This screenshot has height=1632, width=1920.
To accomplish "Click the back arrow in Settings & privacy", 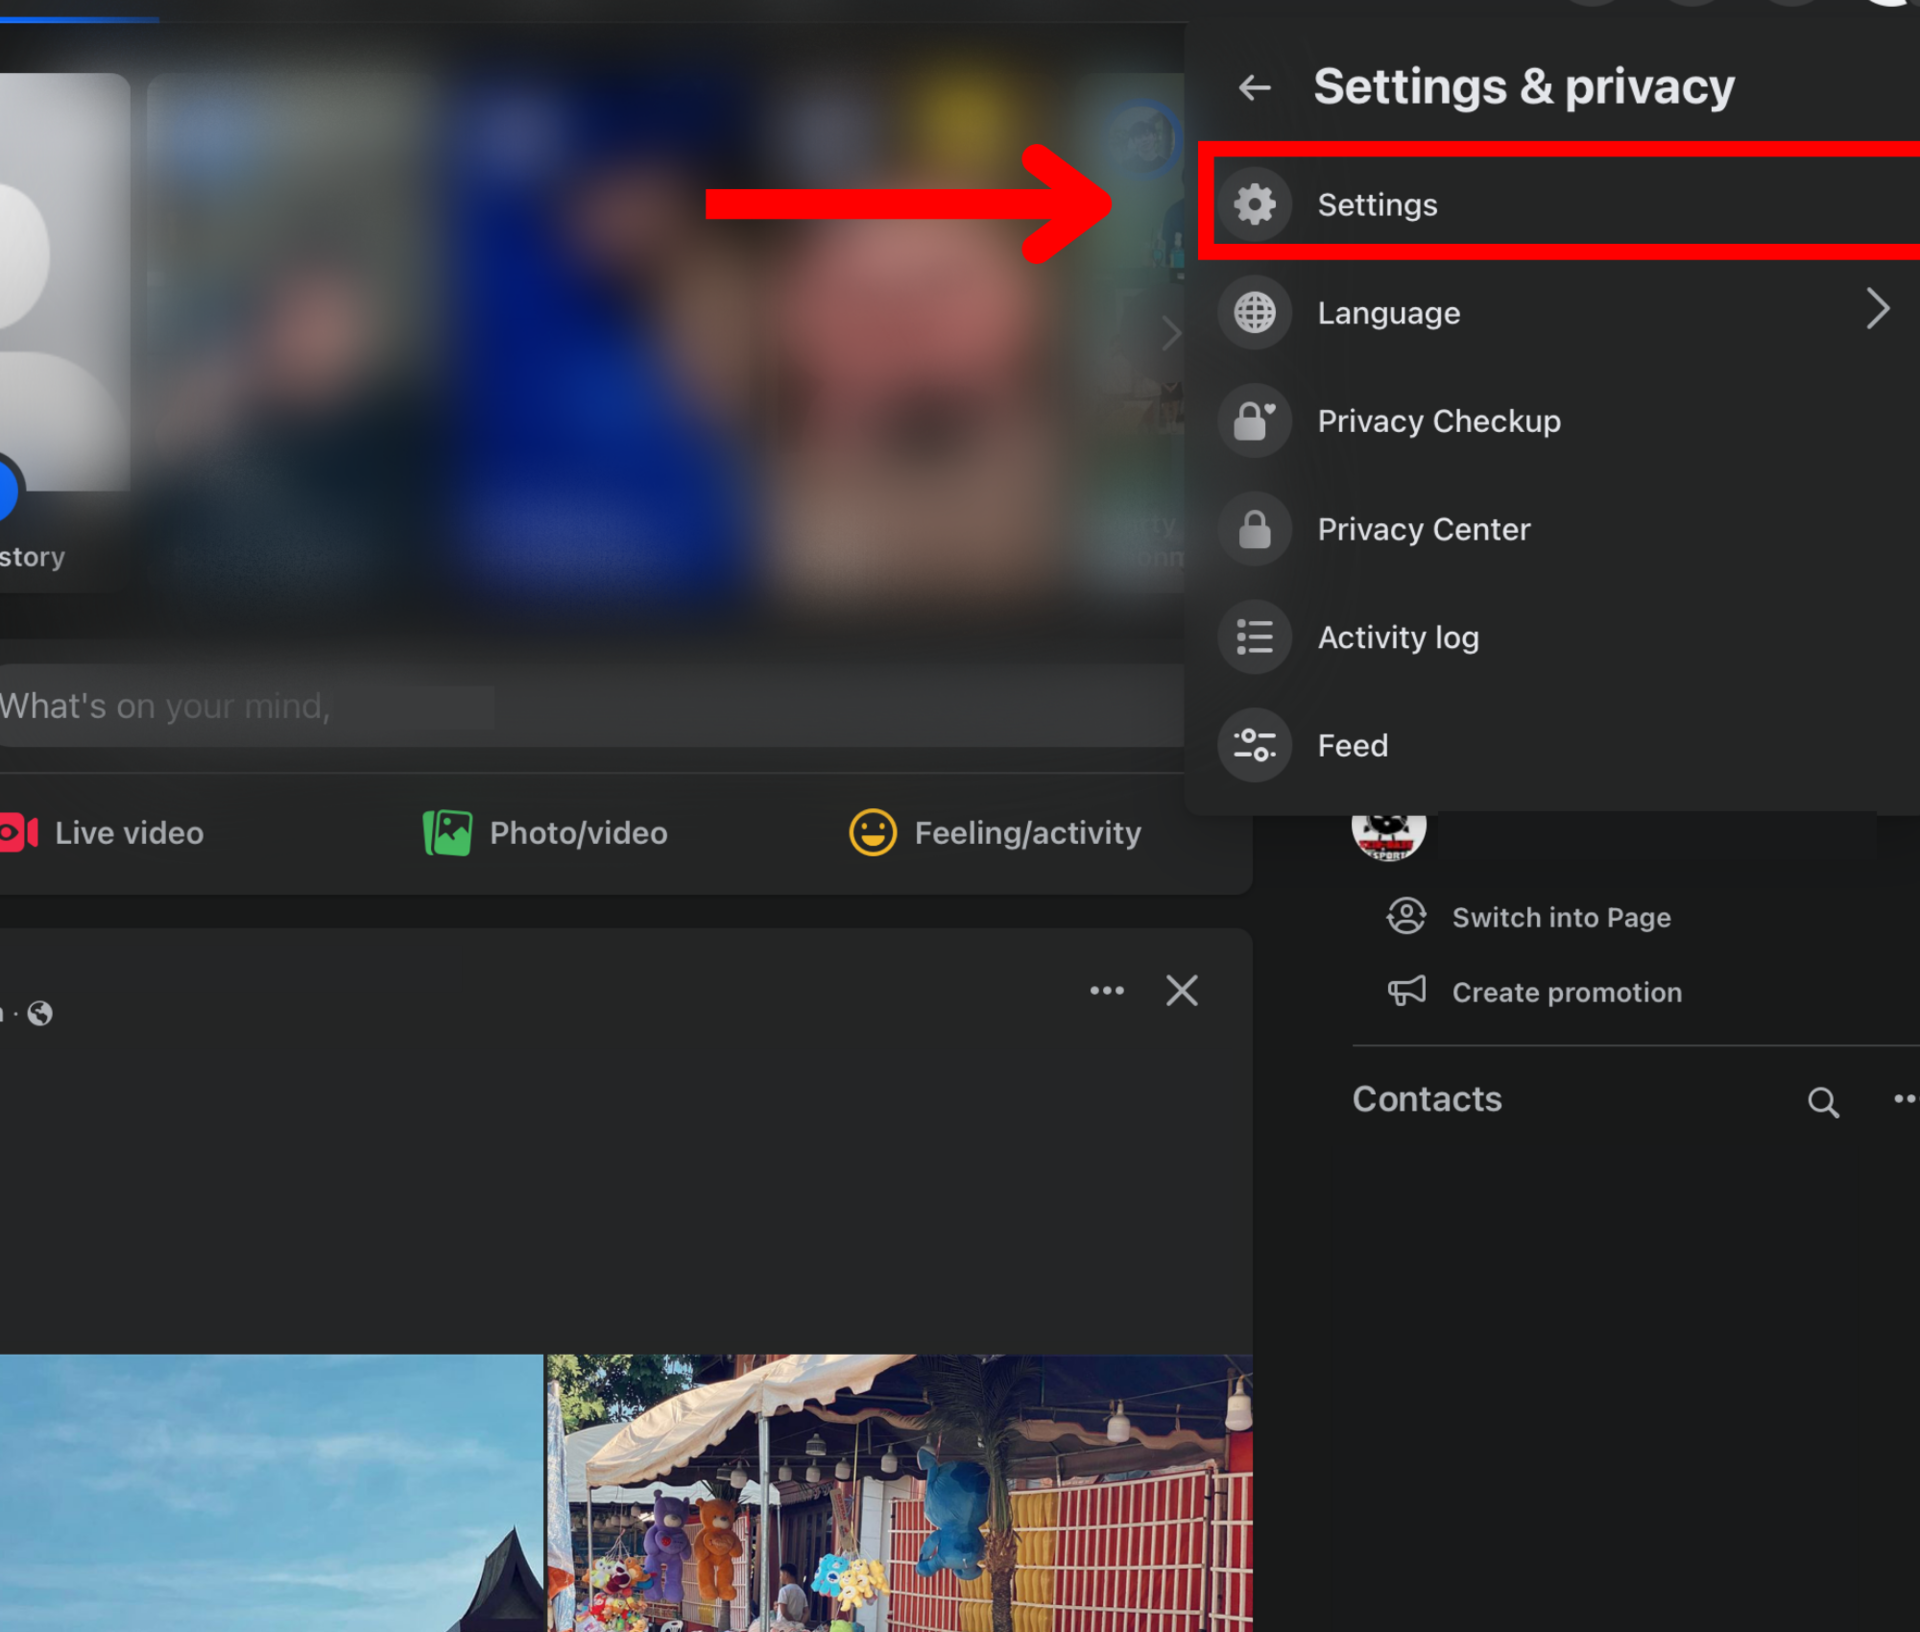I will click(1254, 88).
